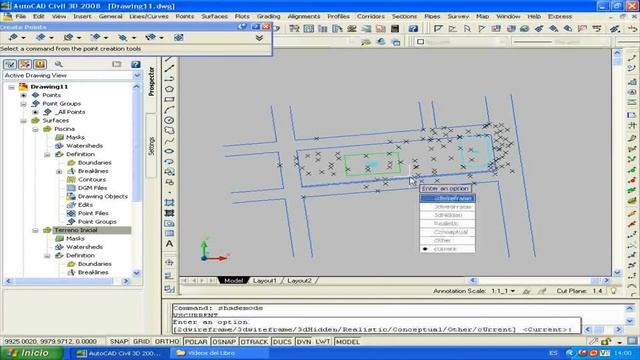Toggle ORTHO mode in status bar
Viewport: 640px width, 360px height.
coord(167,341)
